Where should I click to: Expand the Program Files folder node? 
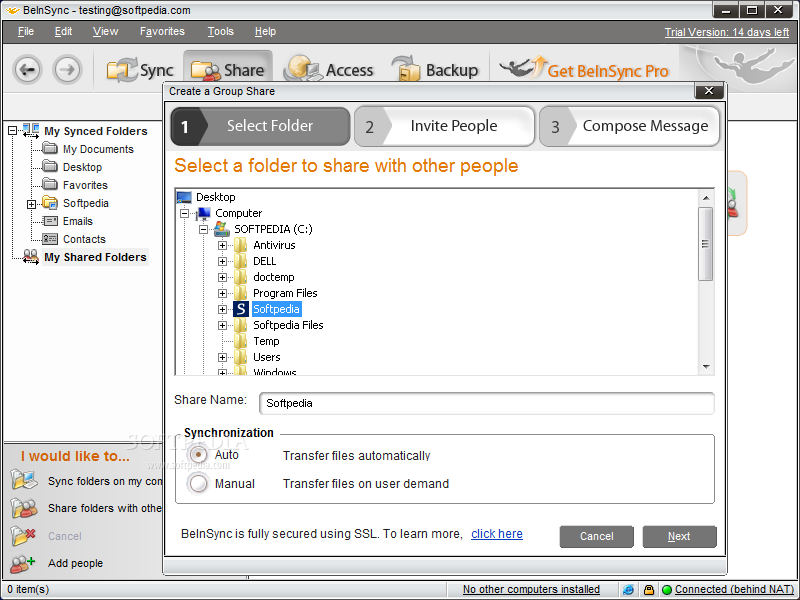(x=222, y=293)
